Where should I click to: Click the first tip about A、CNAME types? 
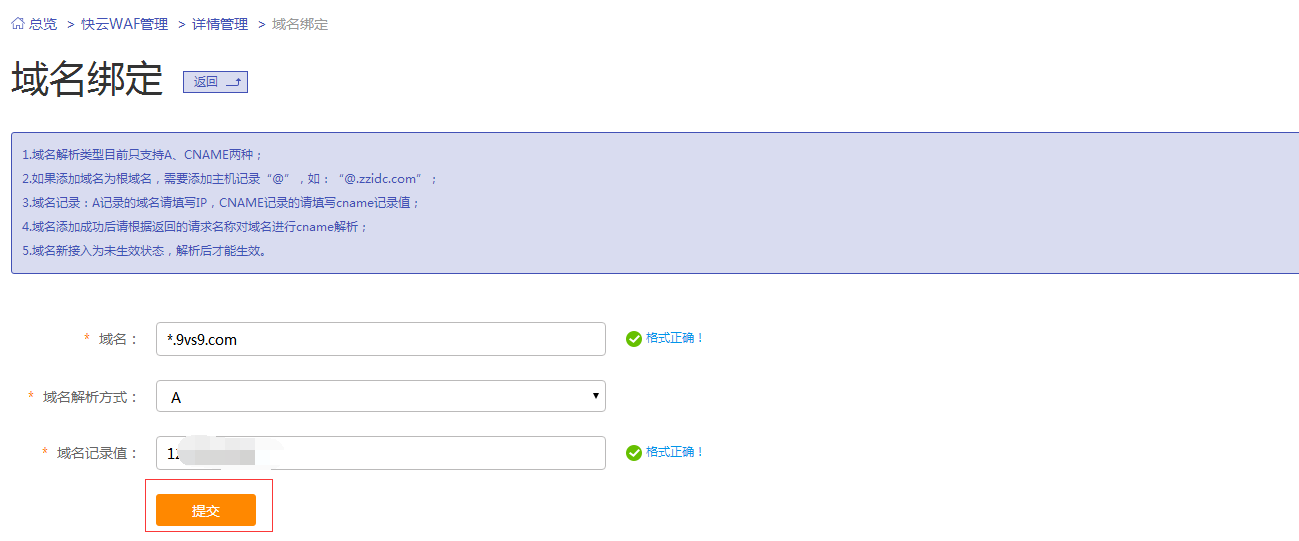tap(142, 155)
